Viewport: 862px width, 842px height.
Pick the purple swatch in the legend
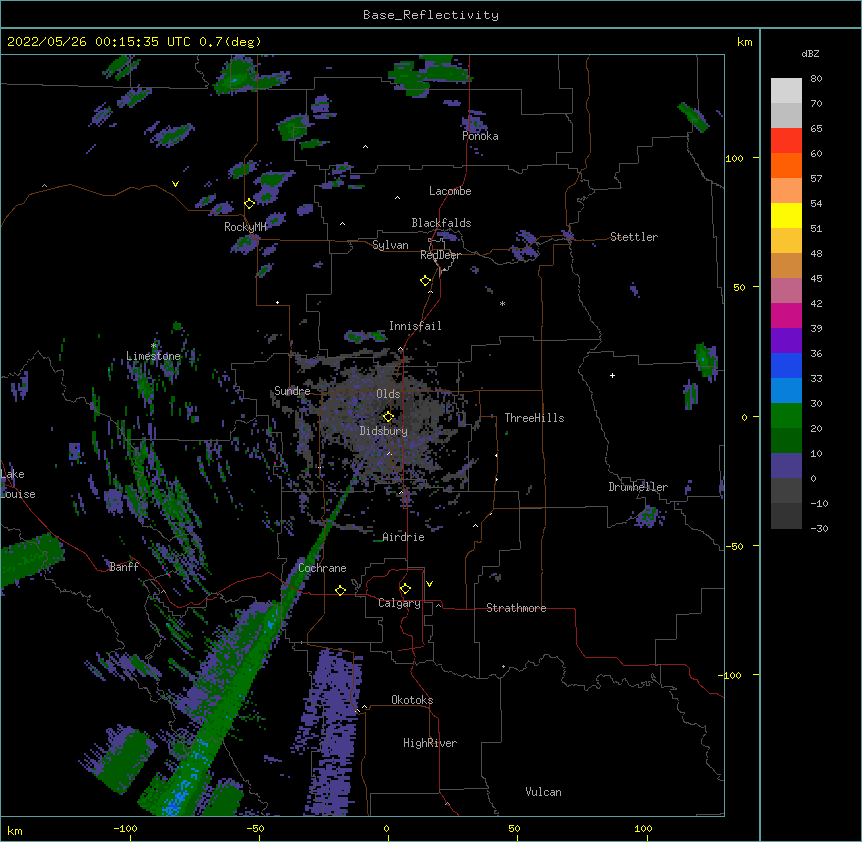[x=786, y=341]
